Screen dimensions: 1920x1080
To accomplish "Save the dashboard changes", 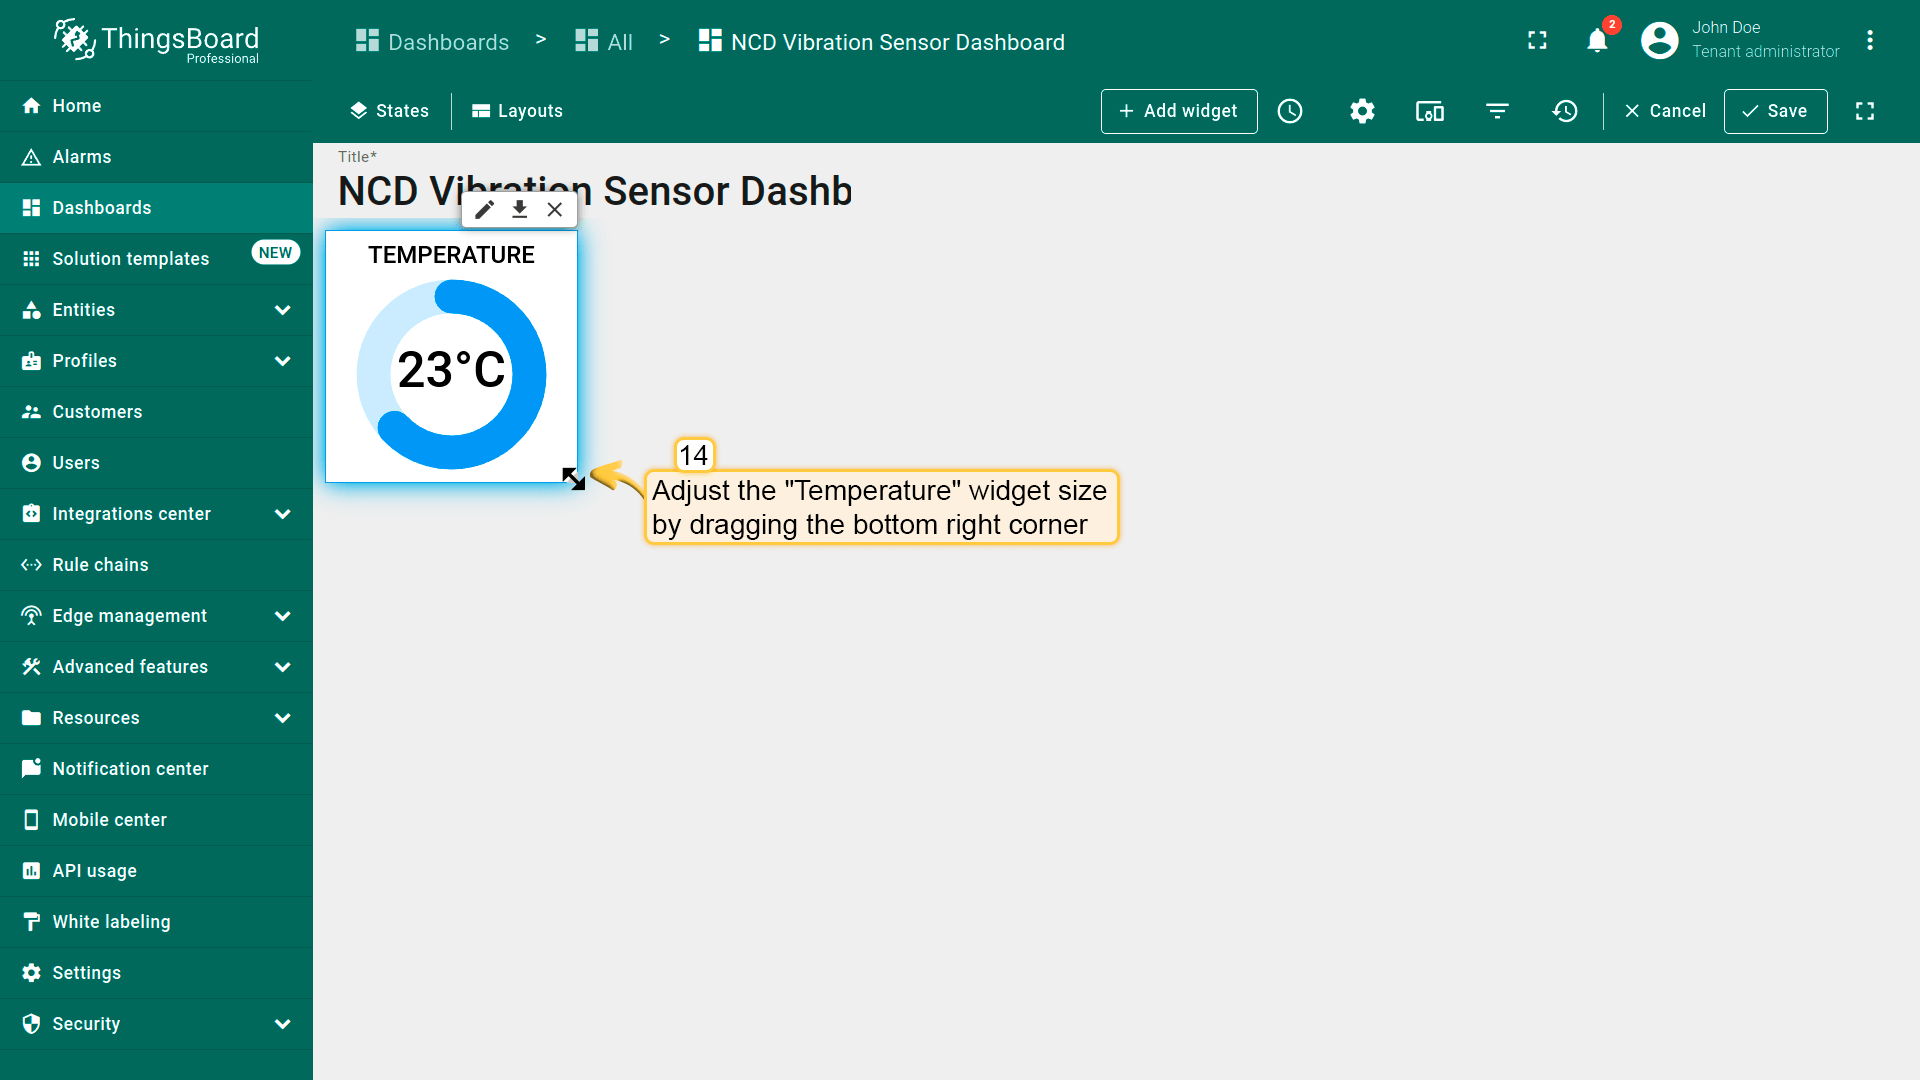I will pos(1775,111).
